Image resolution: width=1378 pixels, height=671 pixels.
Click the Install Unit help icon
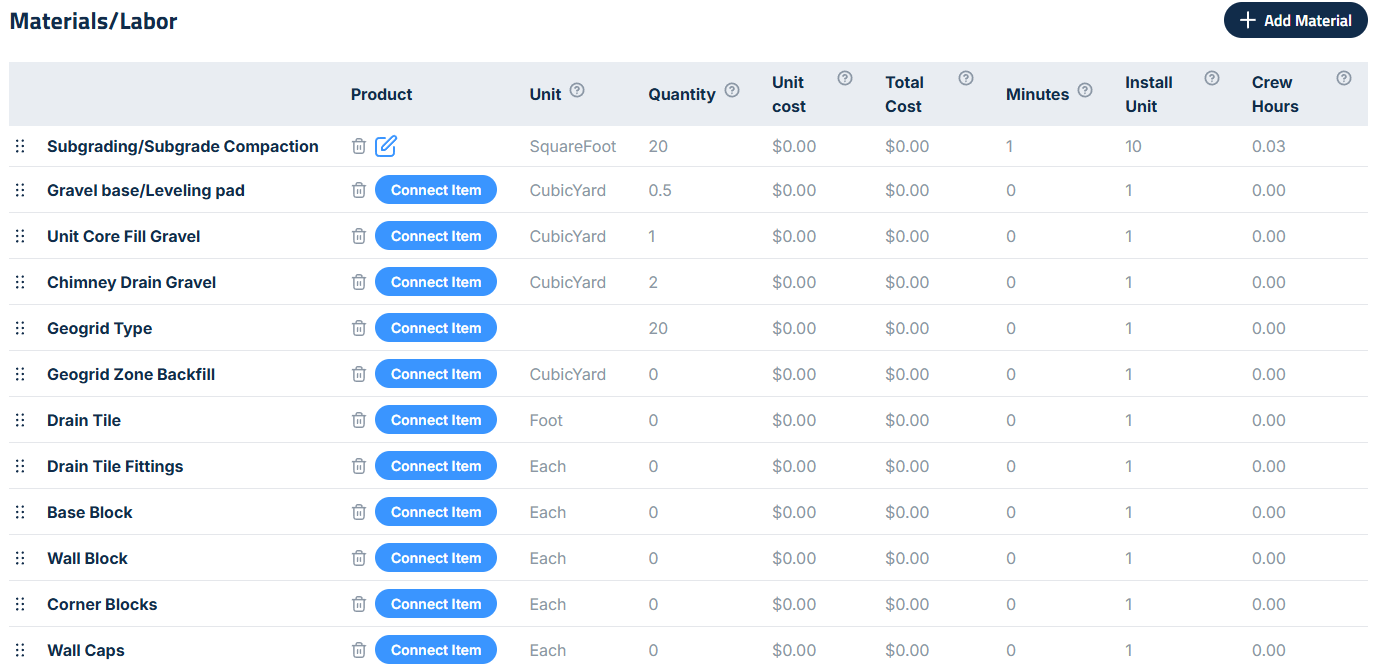click(1212, 79)
